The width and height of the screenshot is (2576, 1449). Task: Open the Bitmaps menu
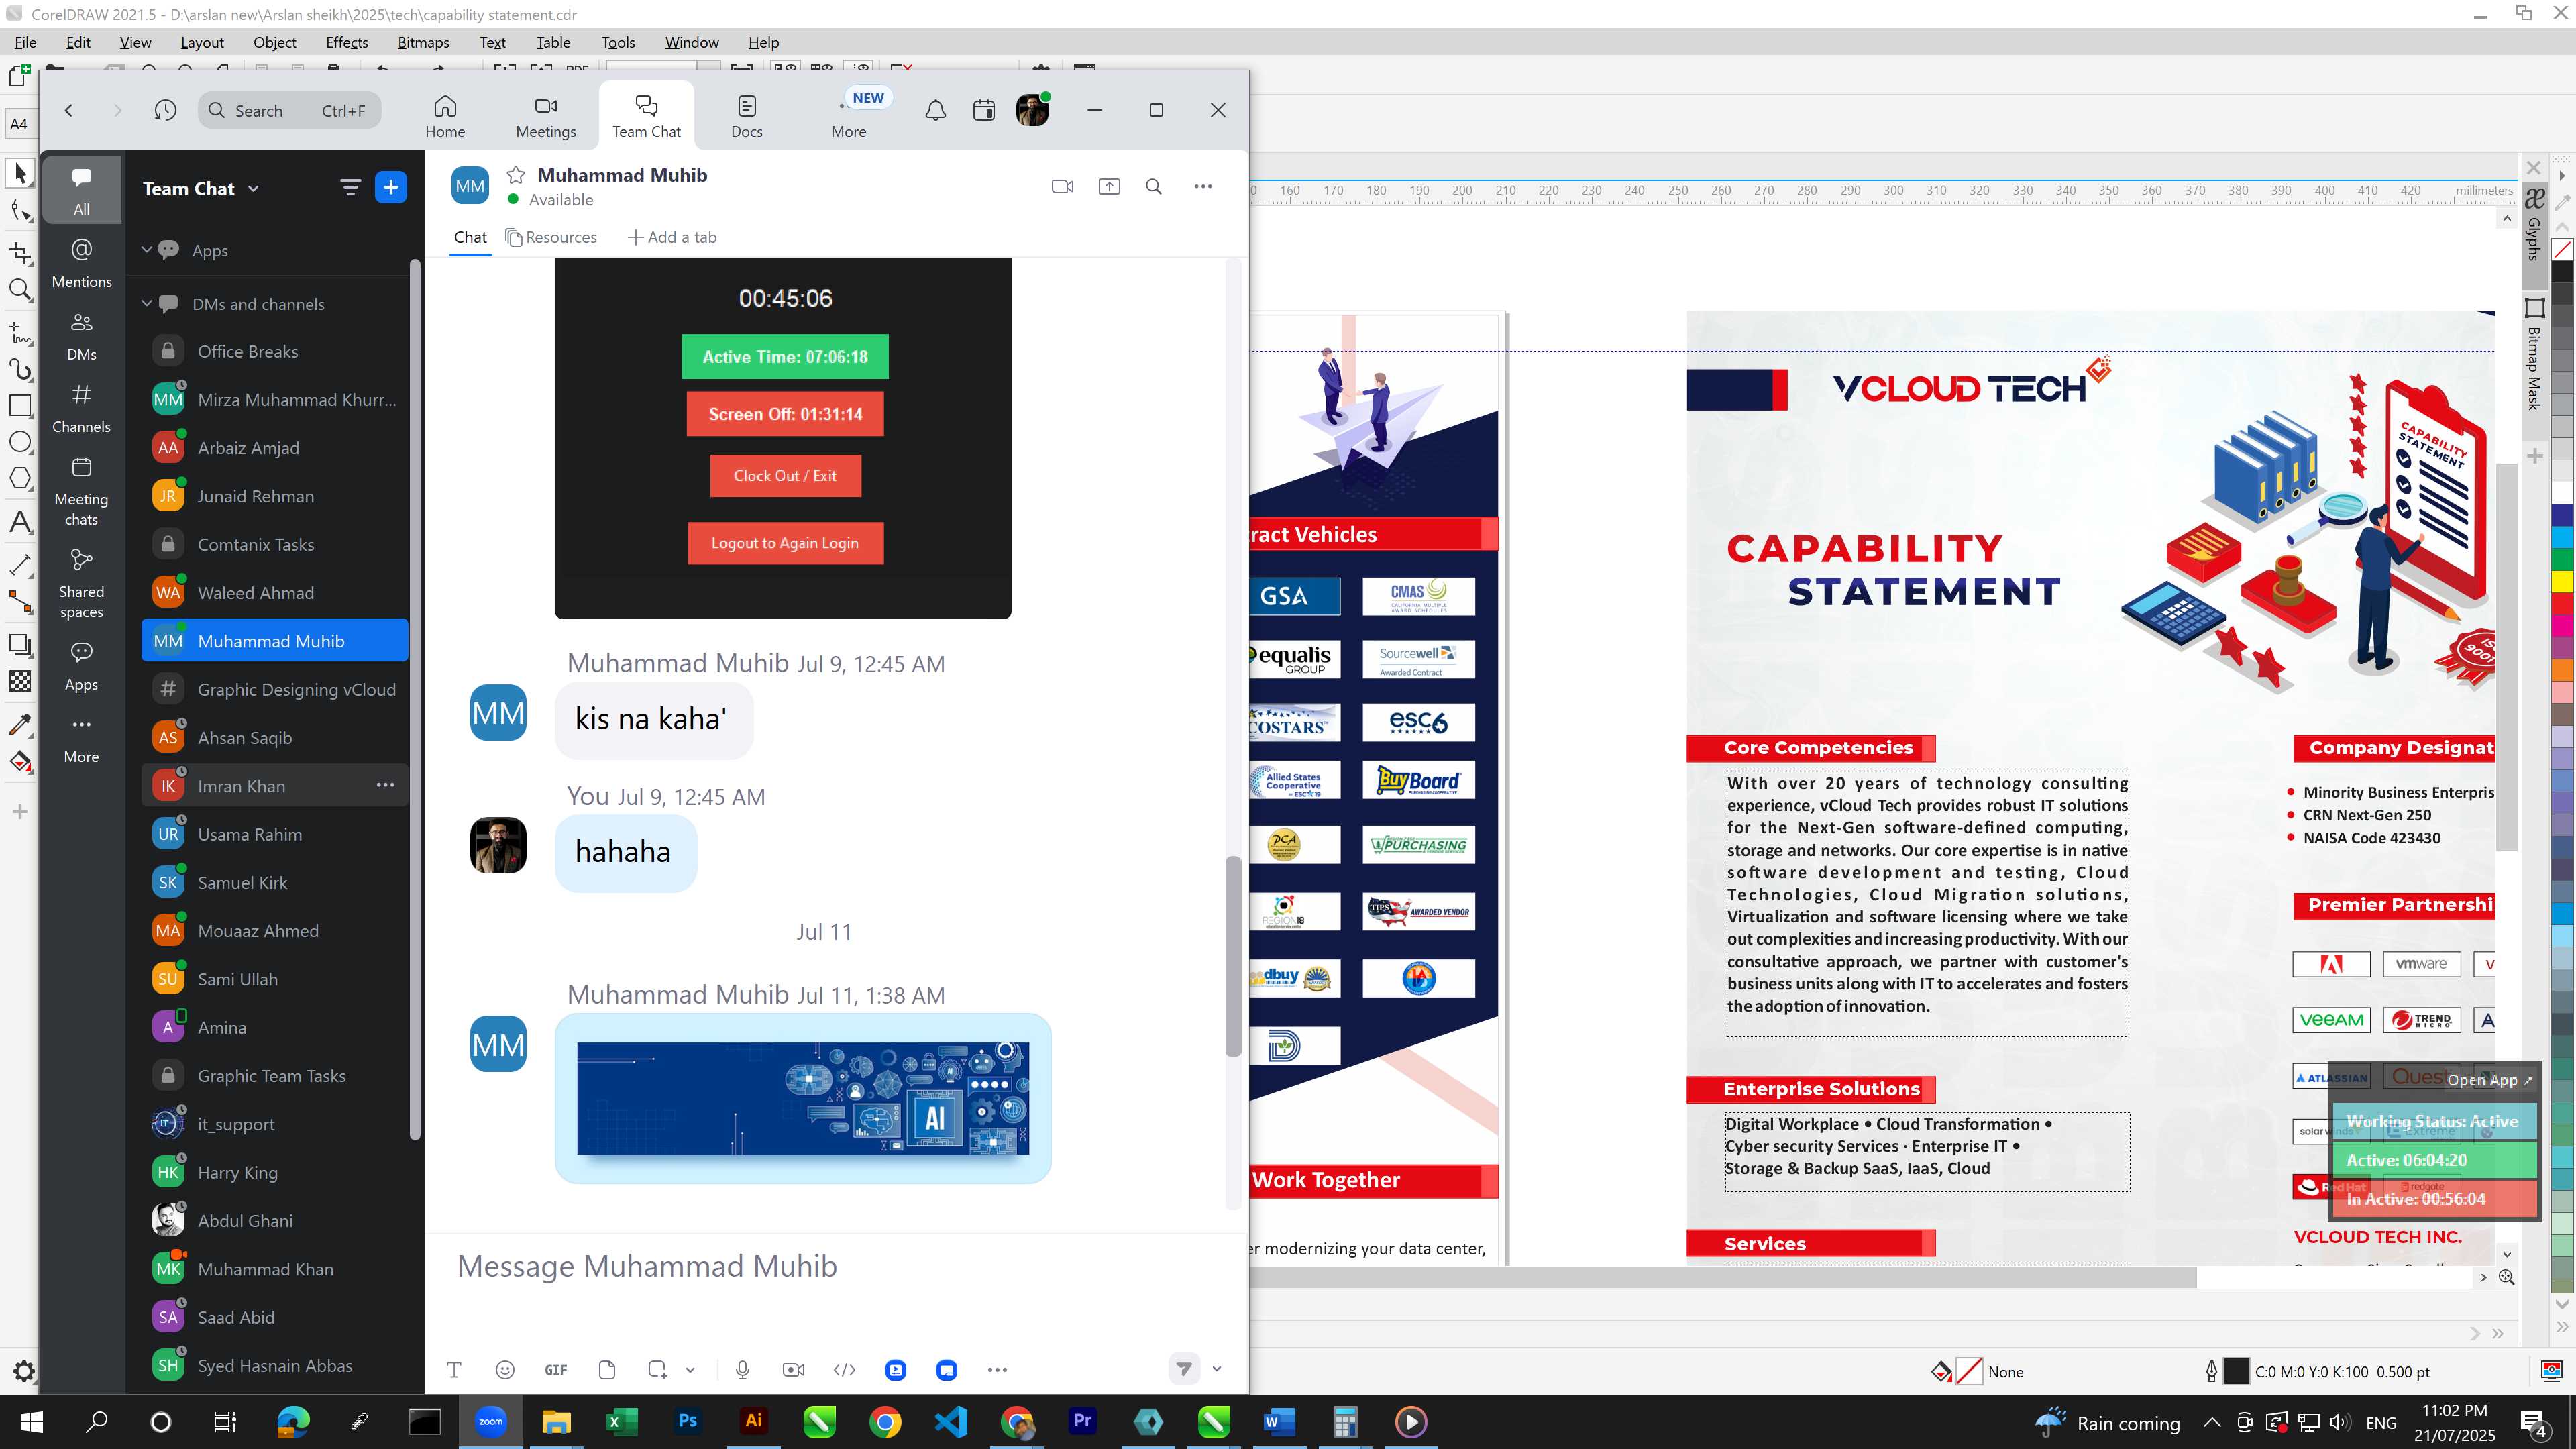tap(423, 42)
